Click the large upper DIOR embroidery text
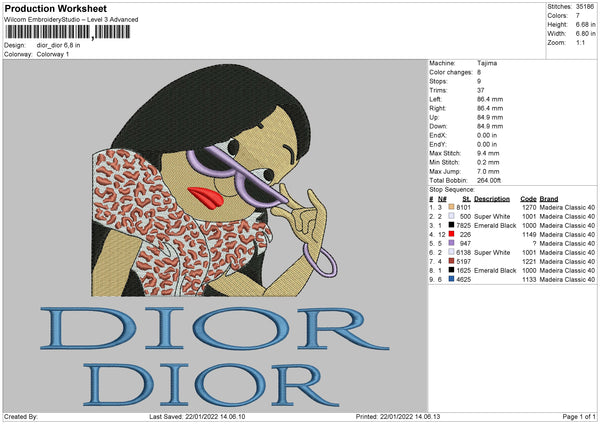The height and width of the screenshot is (424, 600). point(214,328)
